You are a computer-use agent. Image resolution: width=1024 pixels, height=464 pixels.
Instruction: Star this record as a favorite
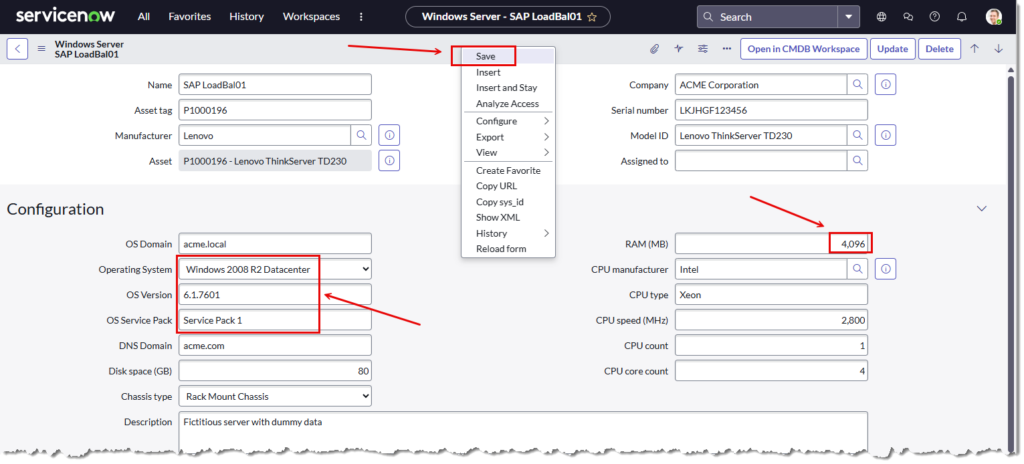(x=592, y=17)
